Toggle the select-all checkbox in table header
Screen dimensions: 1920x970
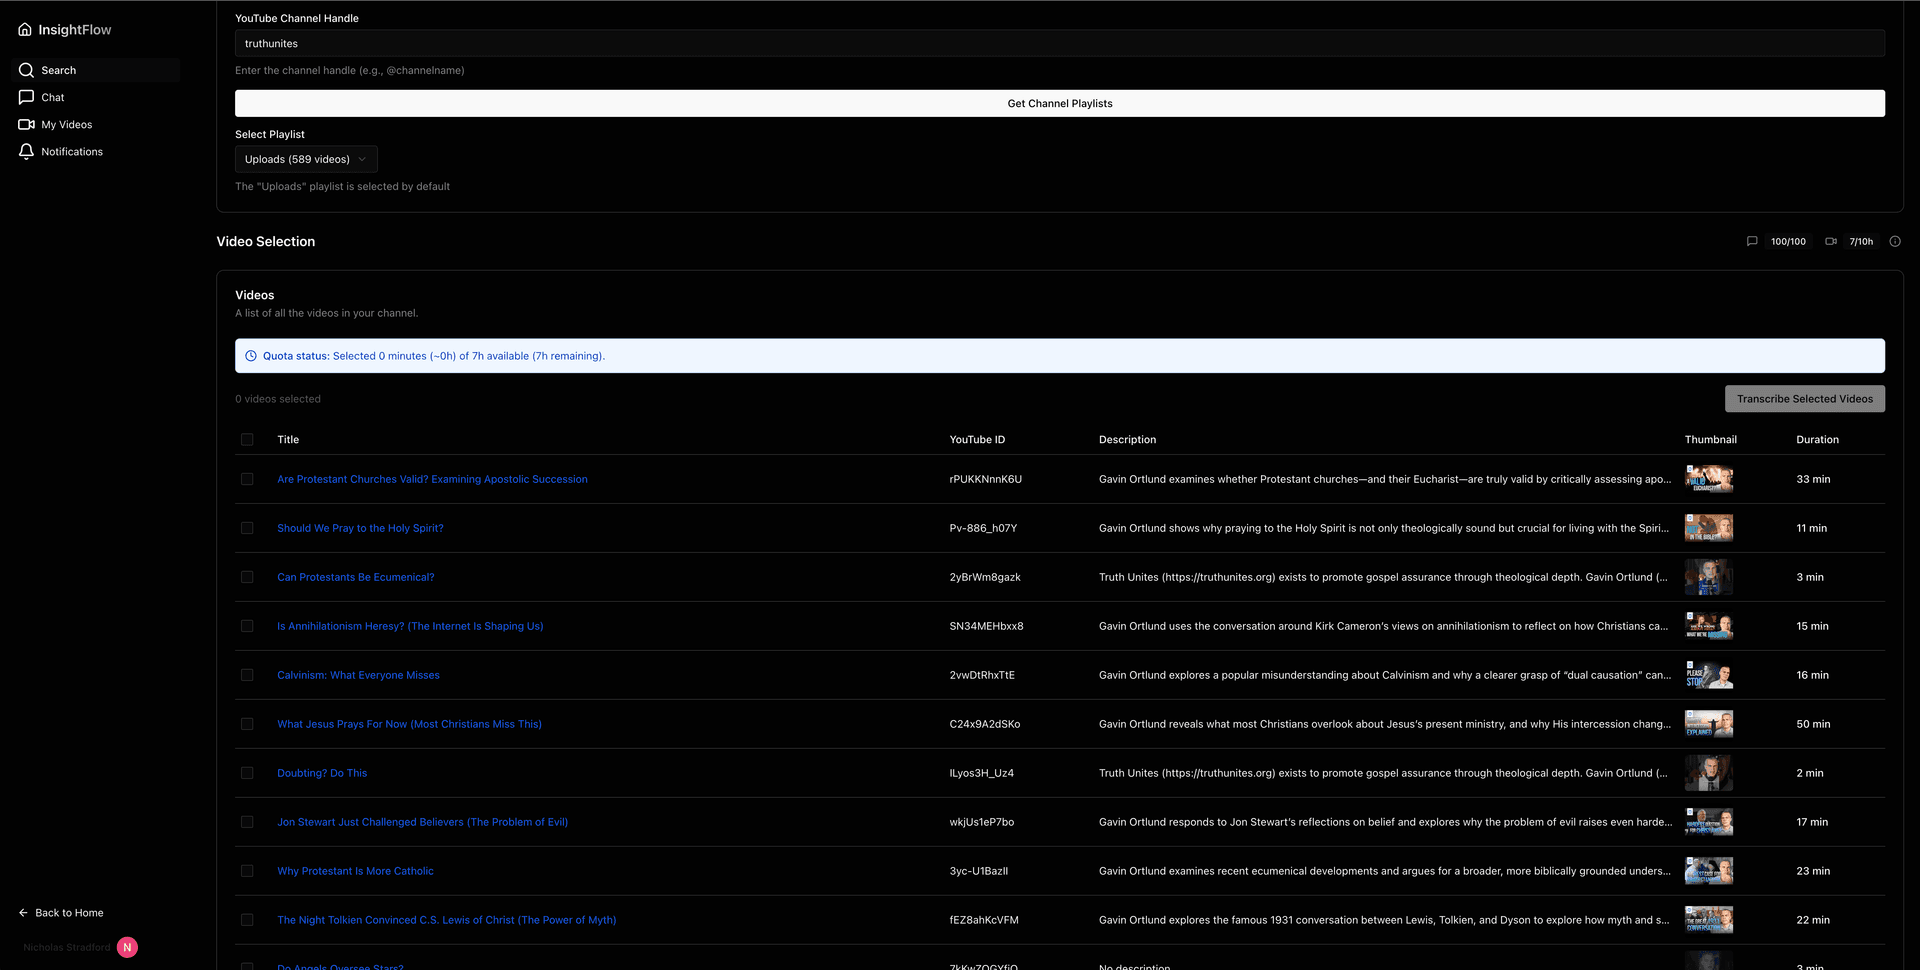[x=247, y=439]
